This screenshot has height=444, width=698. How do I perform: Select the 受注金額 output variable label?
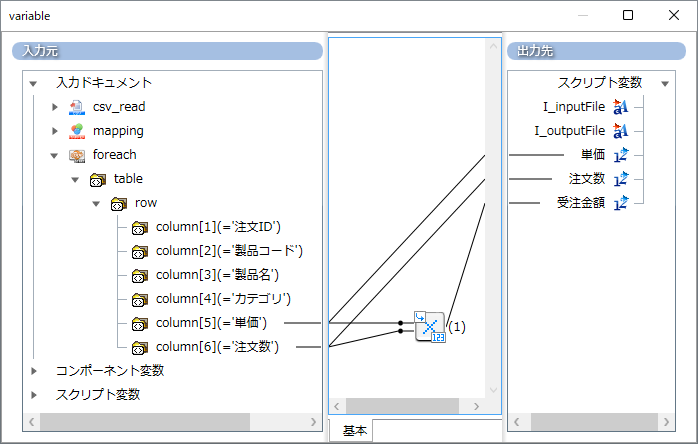[x=581, y=203]
